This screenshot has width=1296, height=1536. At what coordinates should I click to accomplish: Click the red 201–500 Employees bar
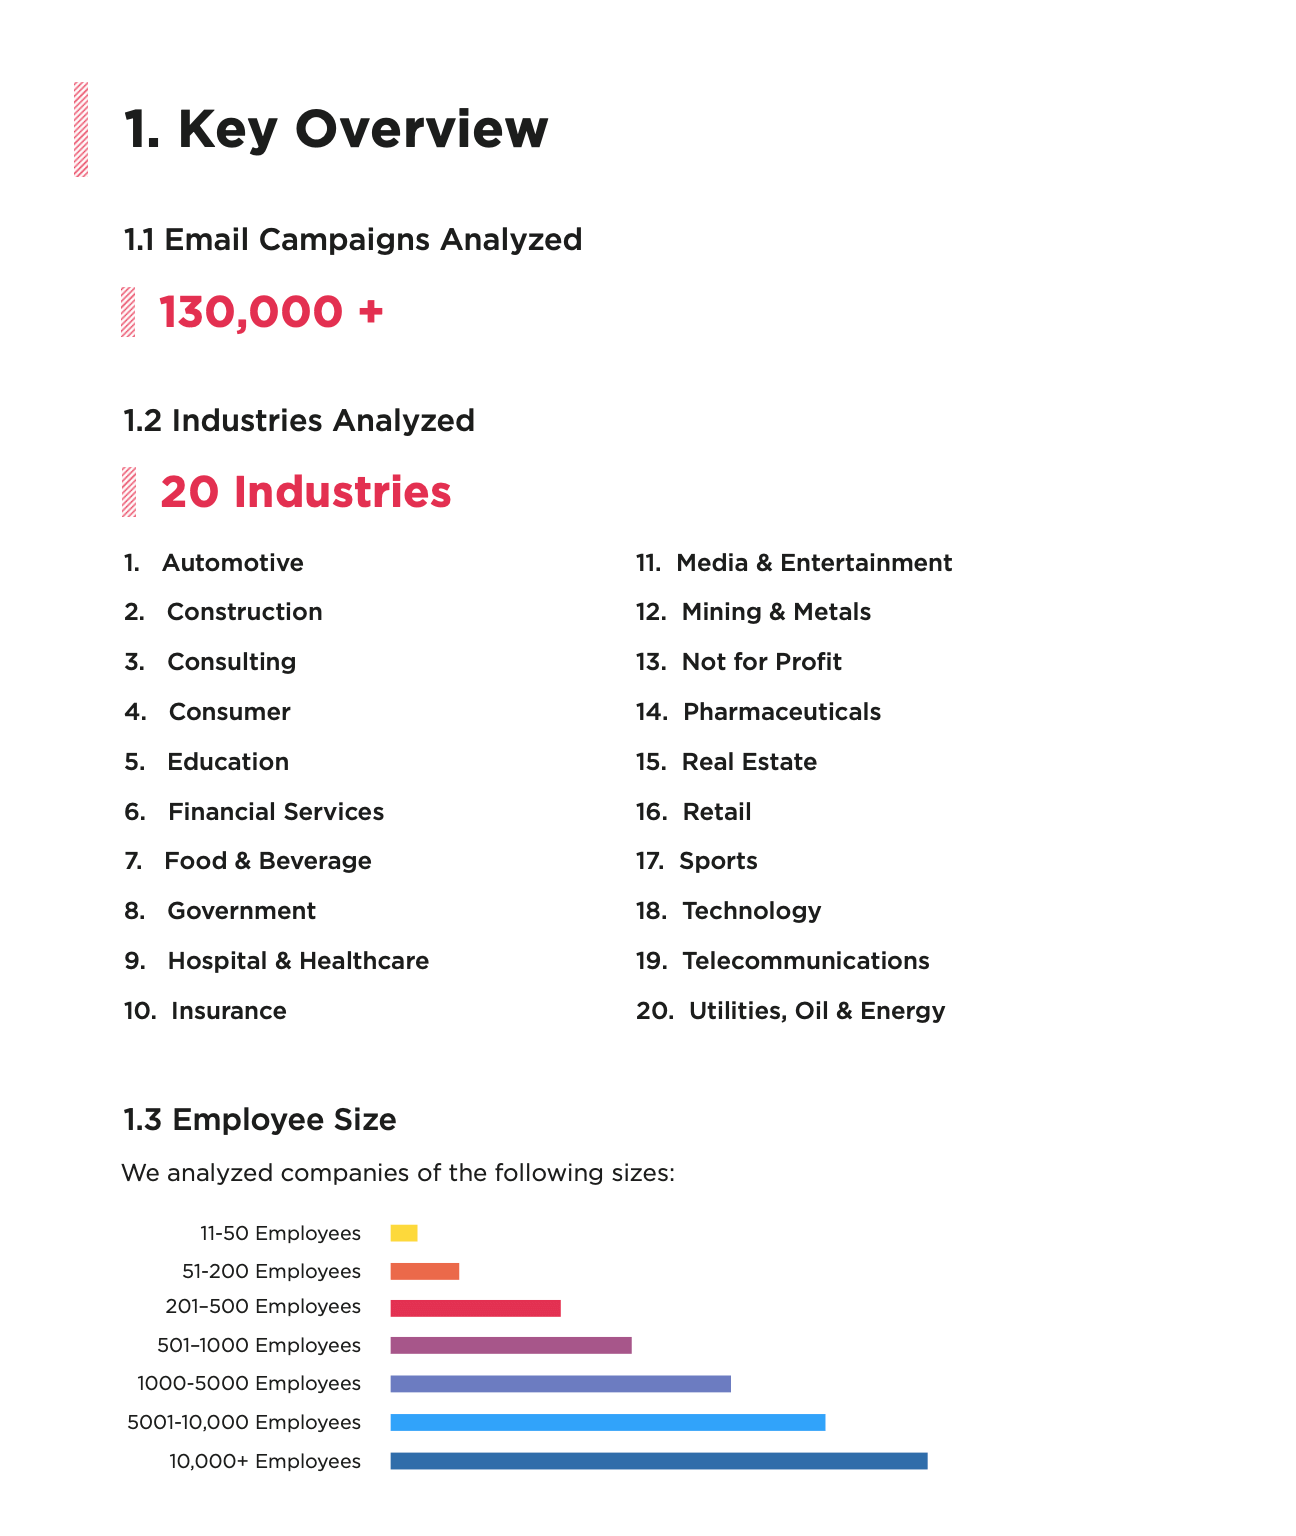(x=476, y=1308)
